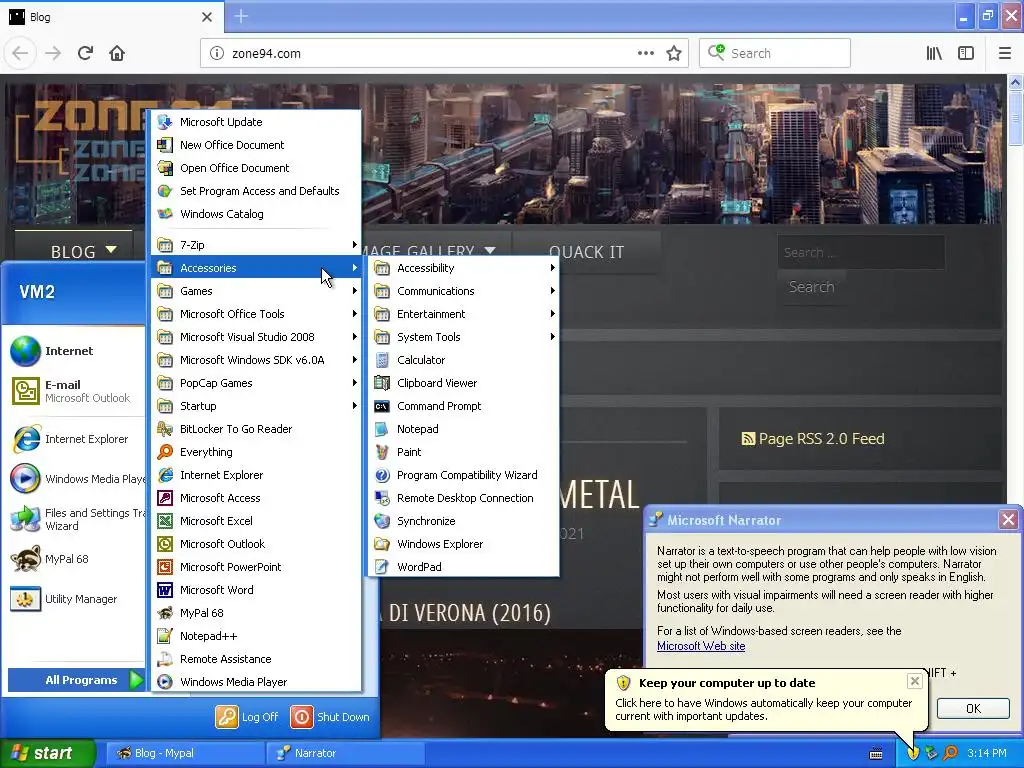Open Microsoft Windows SDK v6.0A folder

point(256,360)
